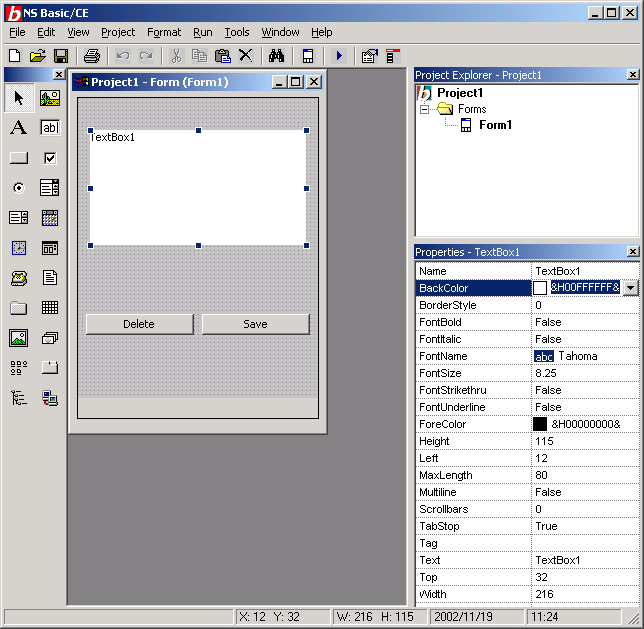This screenshot has height=629, width=644.
Task: Open the File menu
Action: [17, 32]
